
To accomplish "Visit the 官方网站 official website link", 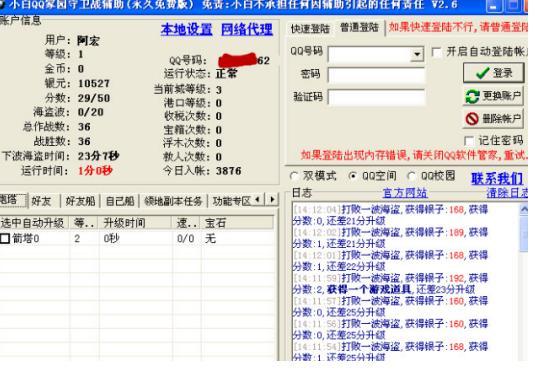I will tap(405, 193).
